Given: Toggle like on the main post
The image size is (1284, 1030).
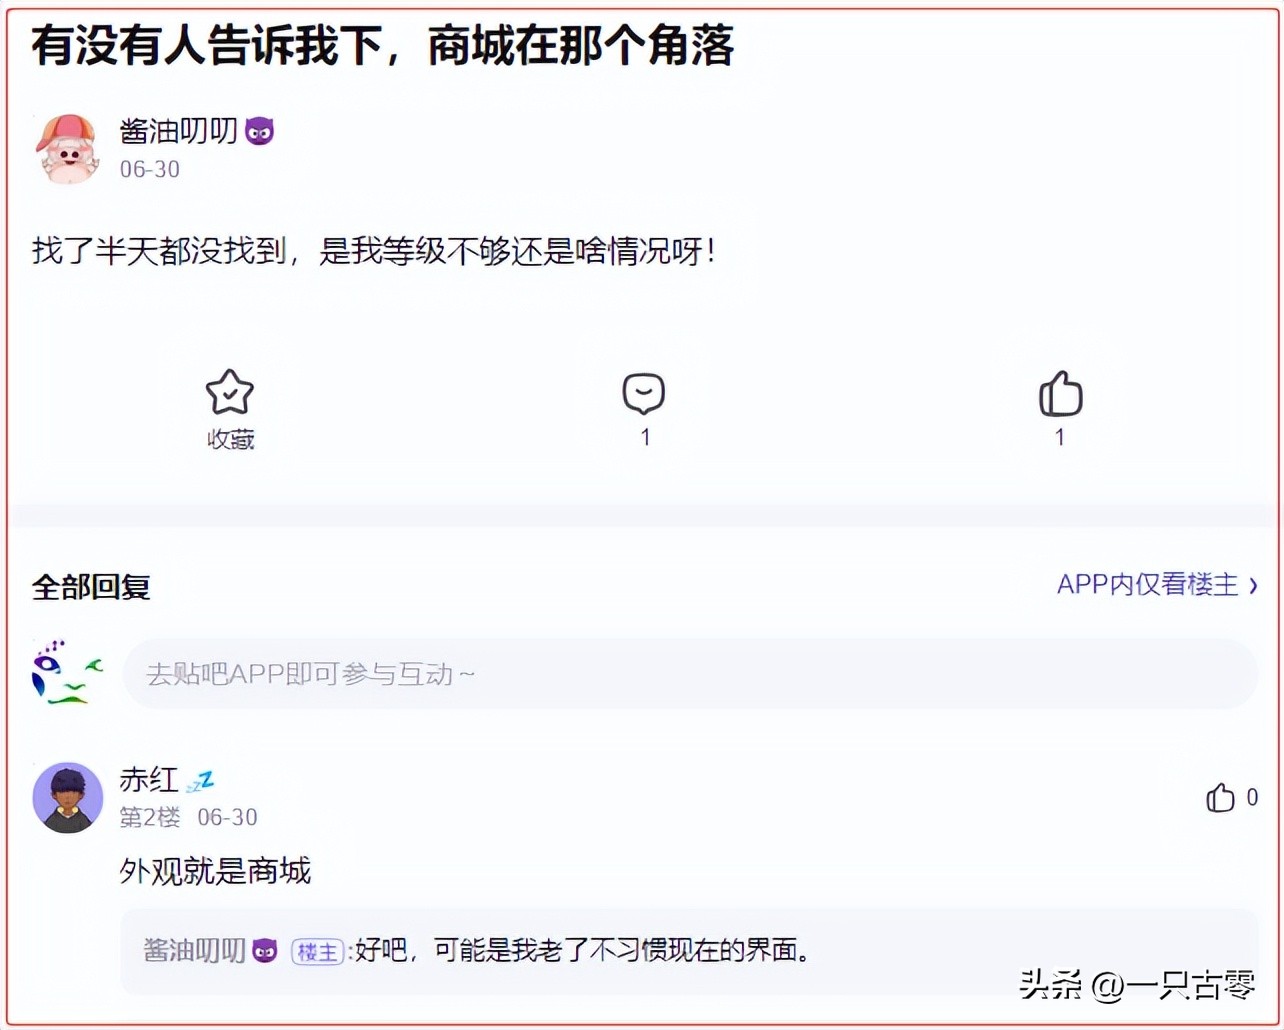Looking at the screenshot, I should pyautogui.click(x=1060, y=394).
